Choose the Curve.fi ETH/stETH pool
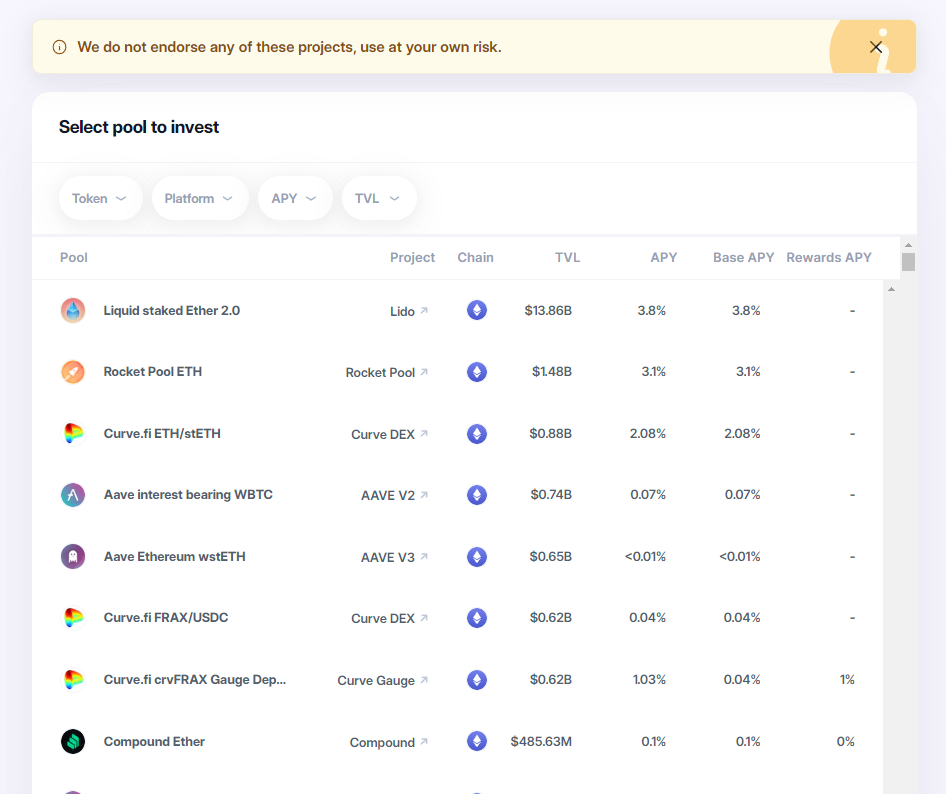Viewport: 946px width, 794px height. [162, 434]
